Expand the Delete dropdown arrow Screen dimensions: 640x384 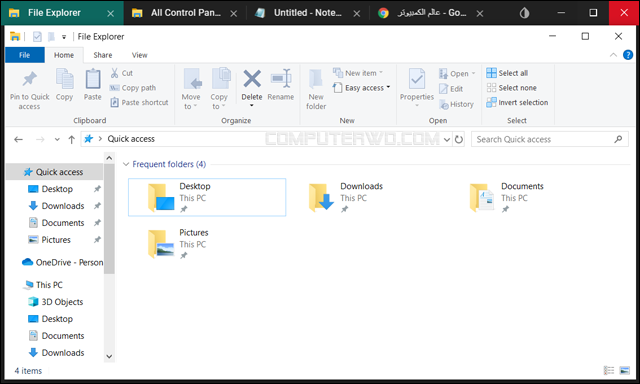tap(251, 106)
